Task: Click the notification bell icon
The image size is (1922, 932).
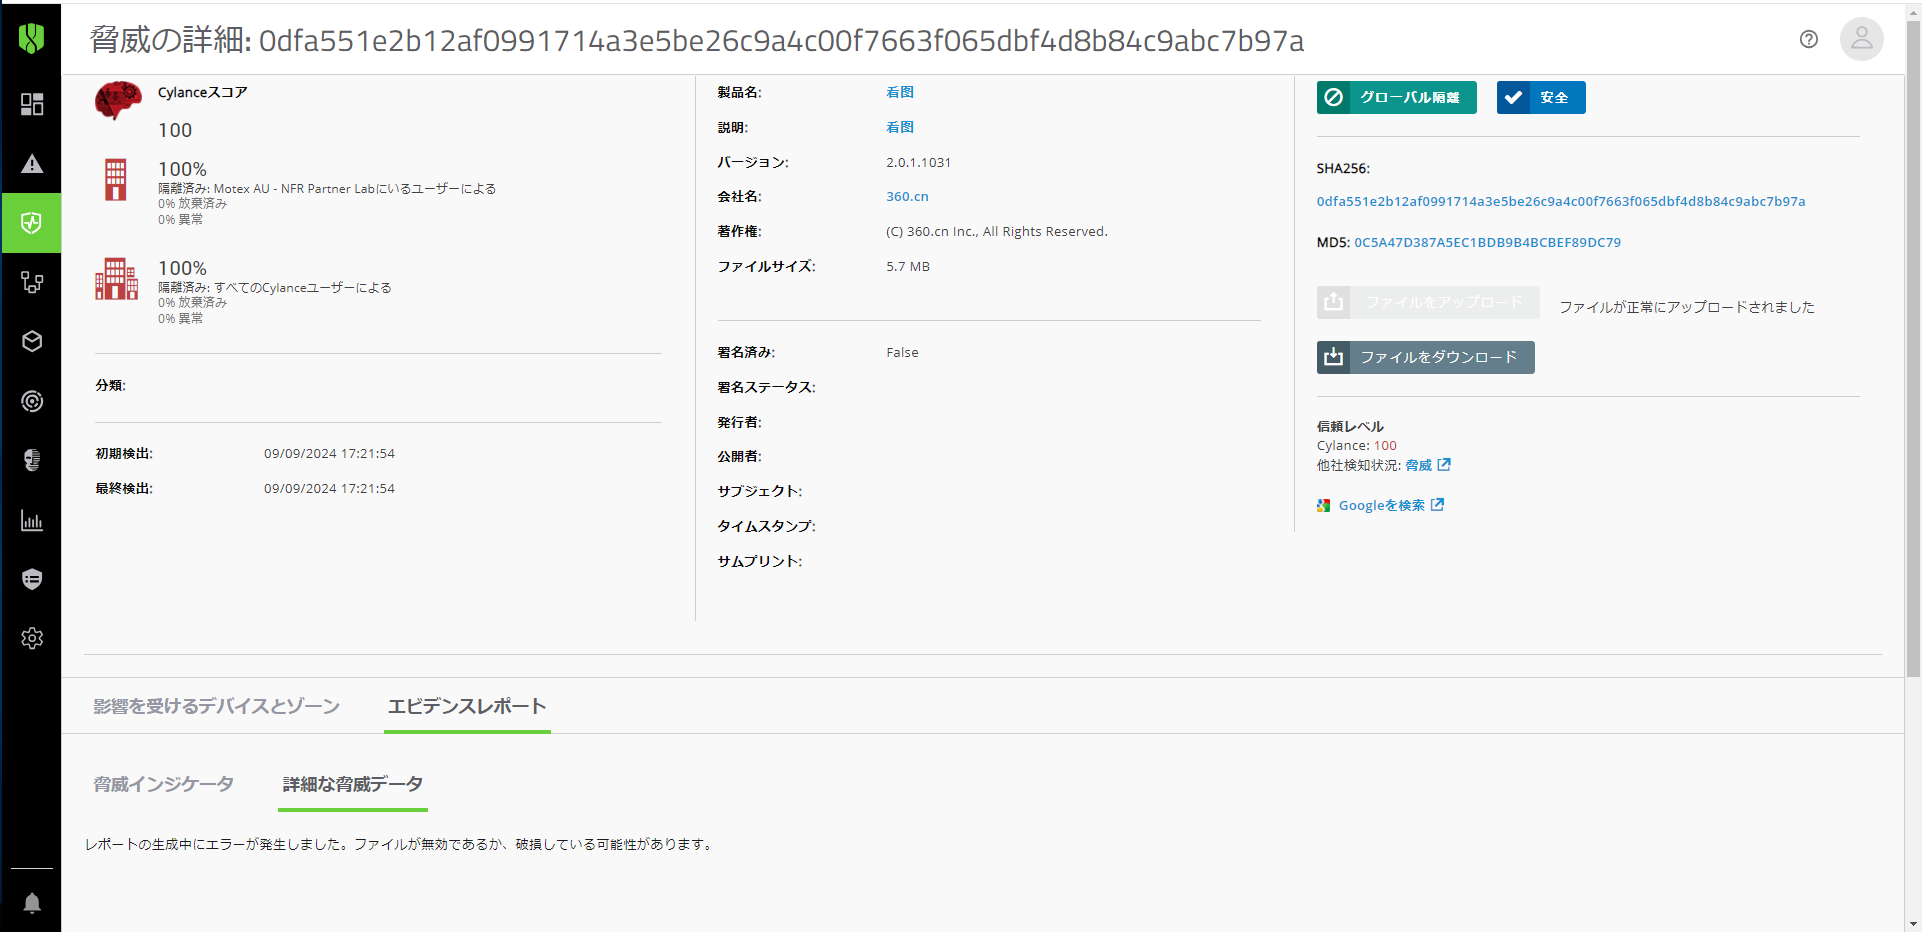Action: point(32,904)
